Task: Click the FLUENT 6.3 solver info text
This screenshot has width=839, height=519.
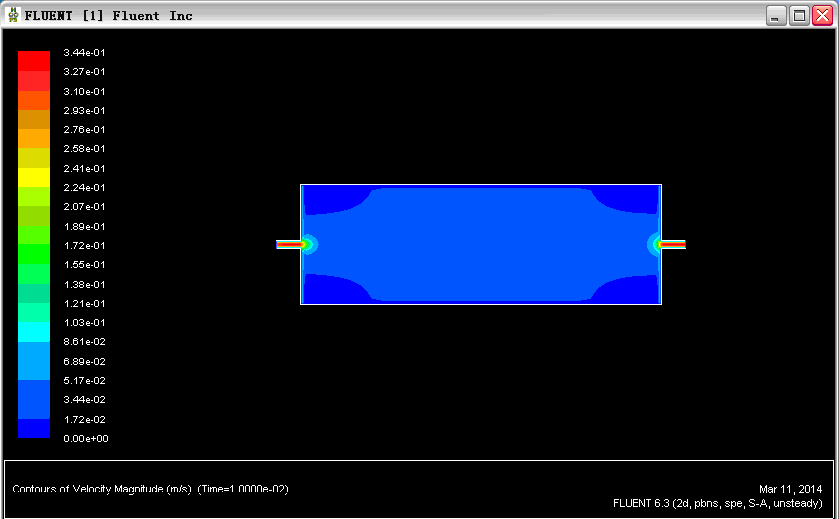Action: (x=717, y=503)
